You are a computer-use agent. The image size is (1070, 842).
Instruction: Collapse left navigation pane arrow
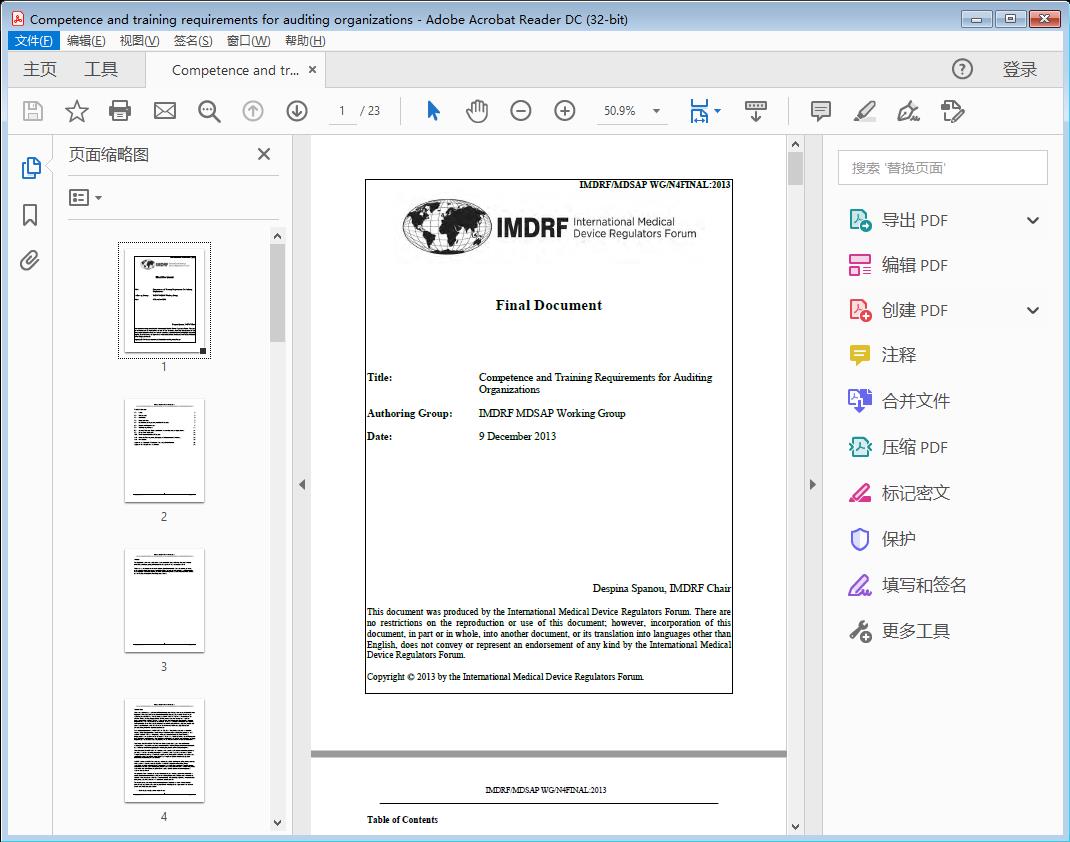click(x=302, y=484)
